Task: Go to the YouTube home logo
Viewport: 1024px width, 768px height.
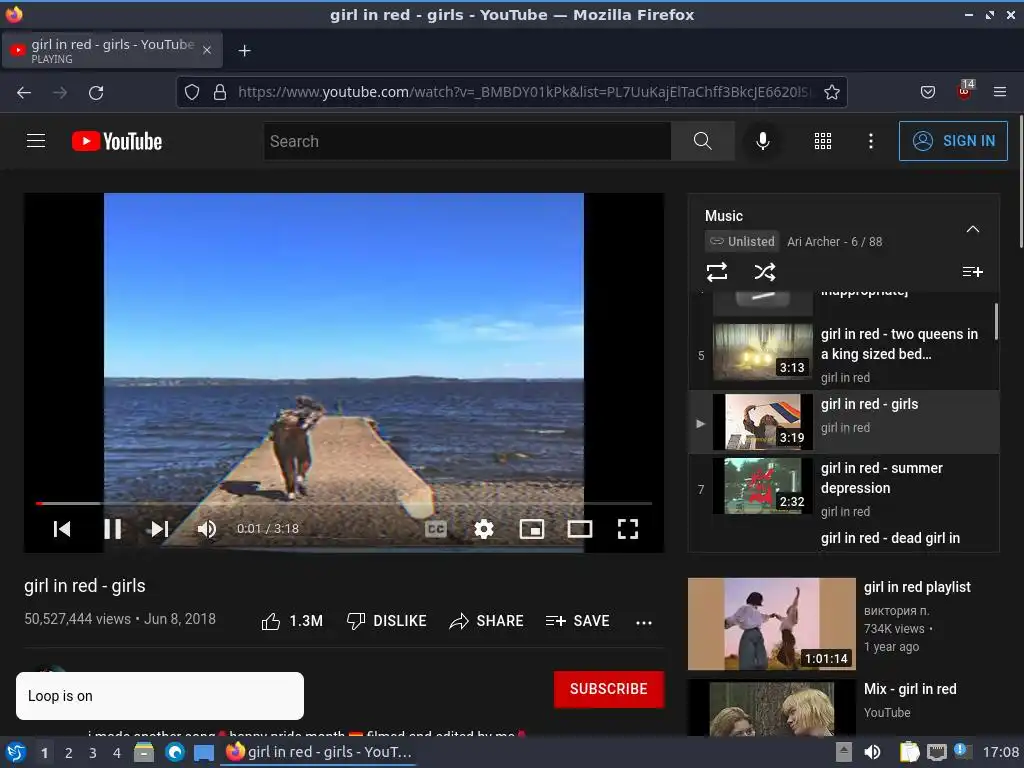Action: tap(117, 141)
